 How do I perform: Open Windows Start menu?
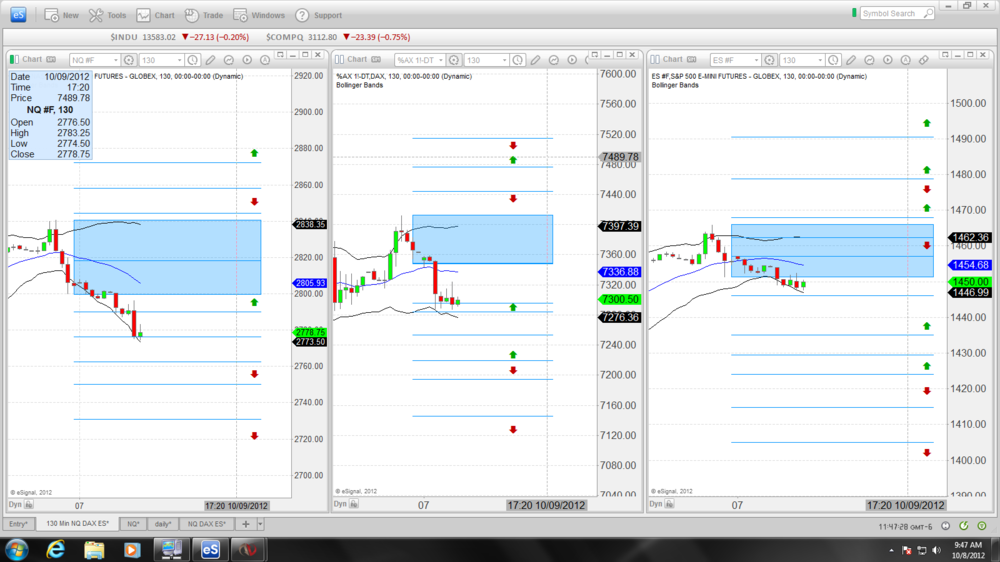17,549
